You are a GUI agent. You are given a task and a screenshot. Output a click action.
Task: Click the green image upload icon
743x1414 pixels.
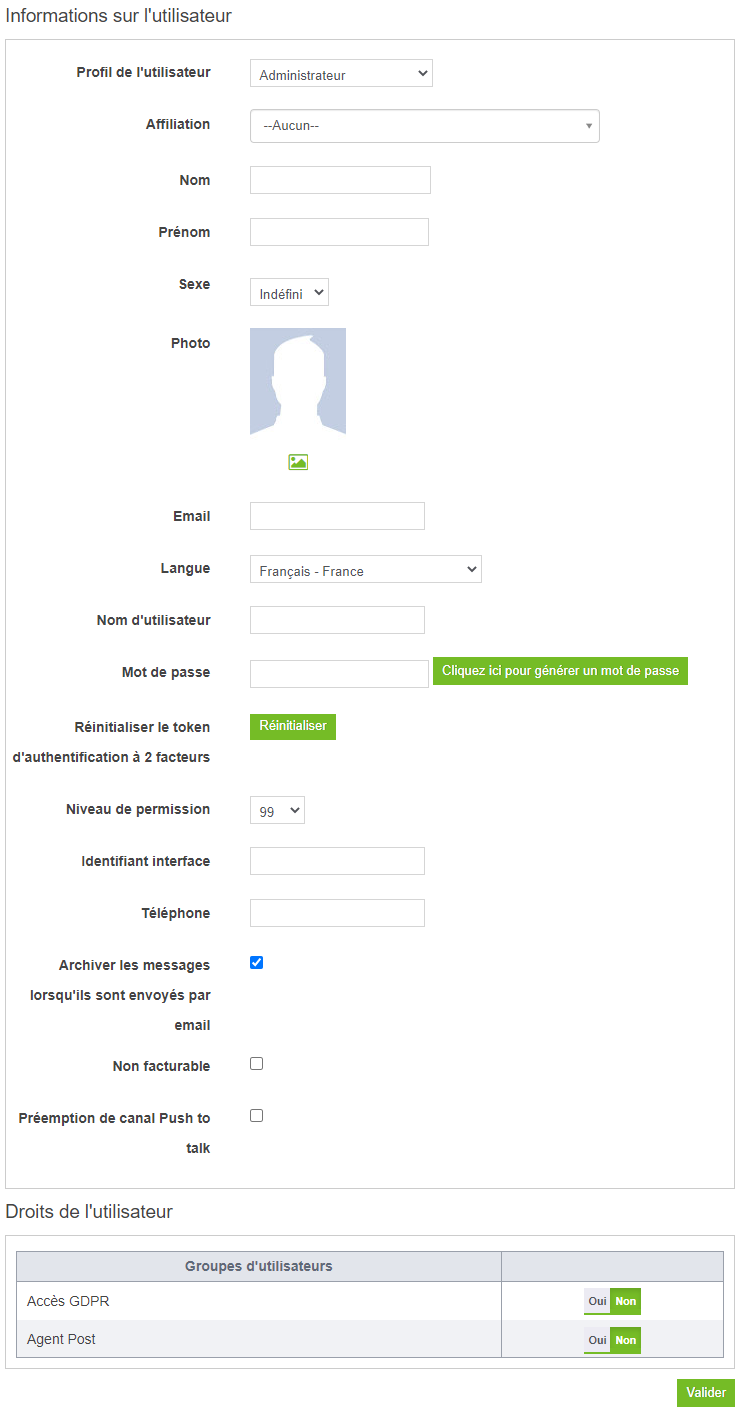[298, 462]
